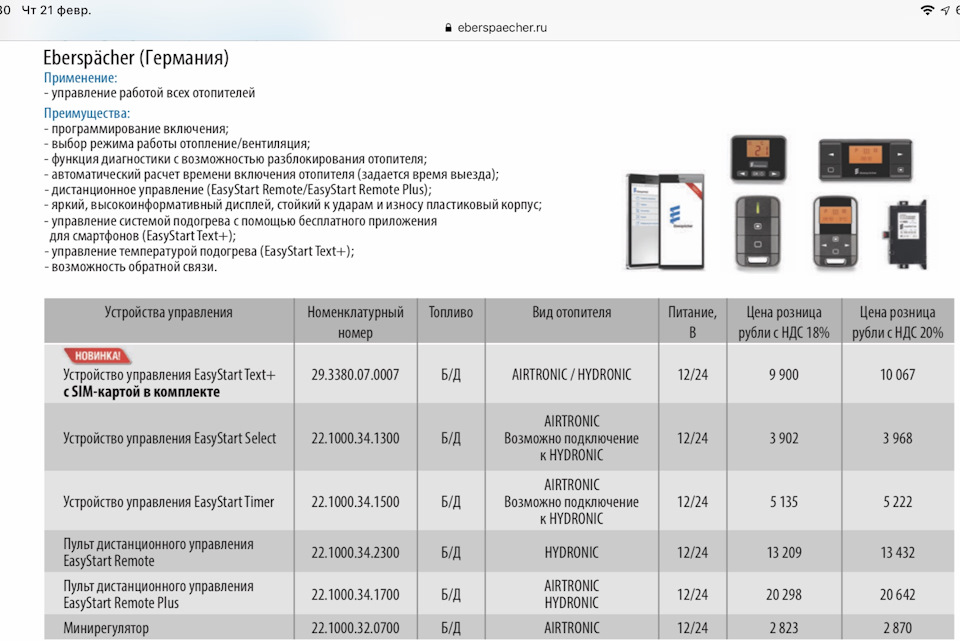Click the battery icon in the status bar
This screenshot has height=641, width=960.
(957, 10)
